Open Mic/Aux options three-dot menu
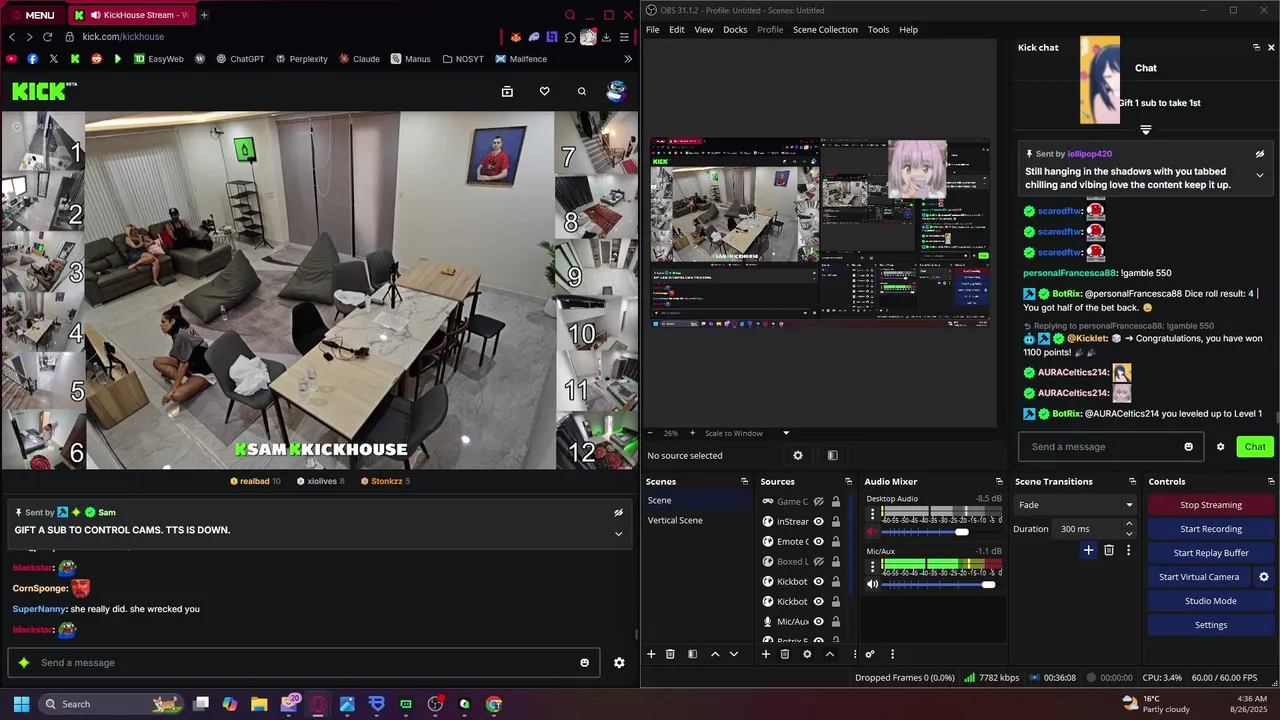1280x720 pixels. (872, 566)
